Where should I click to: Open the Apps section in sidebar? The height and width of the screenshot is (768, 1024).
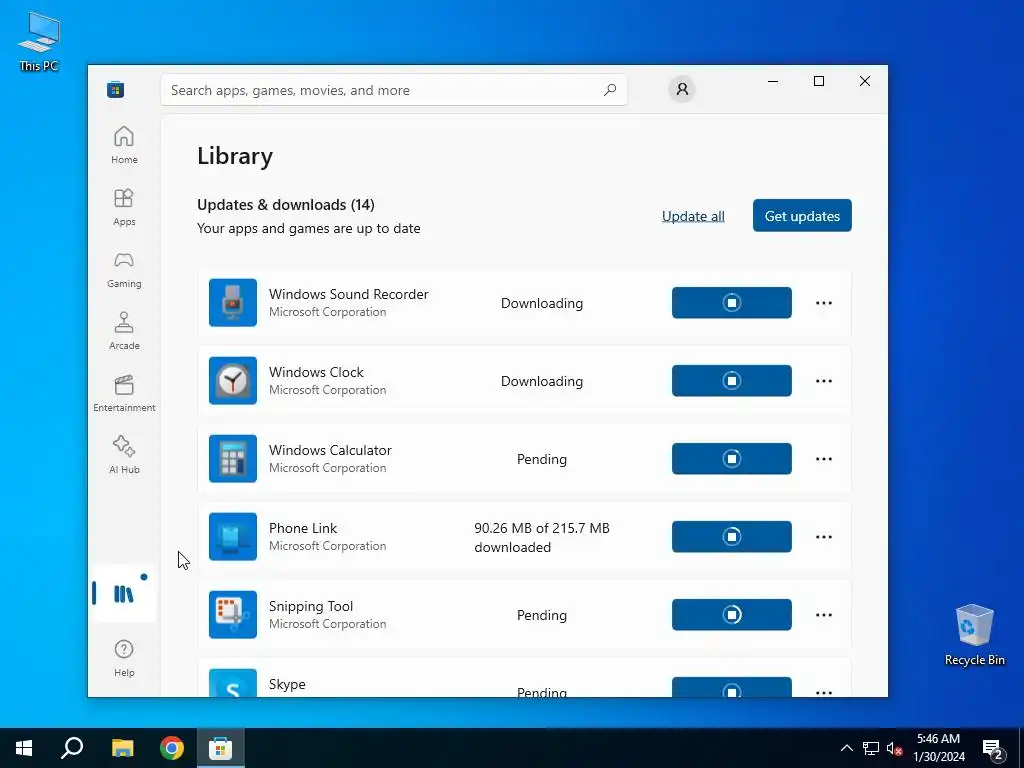point(124,207)
